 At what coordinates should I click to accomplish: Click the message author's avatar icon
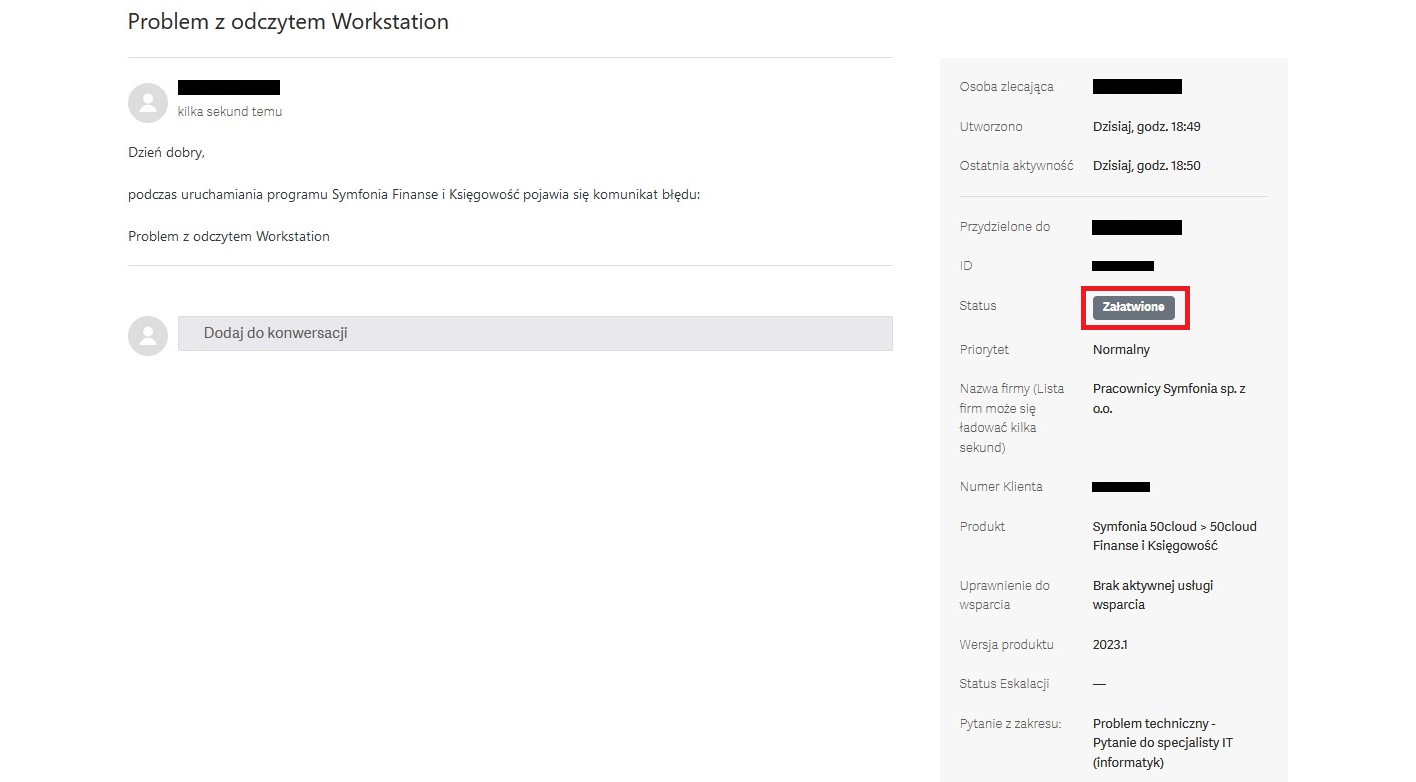(x=148, y=103)
